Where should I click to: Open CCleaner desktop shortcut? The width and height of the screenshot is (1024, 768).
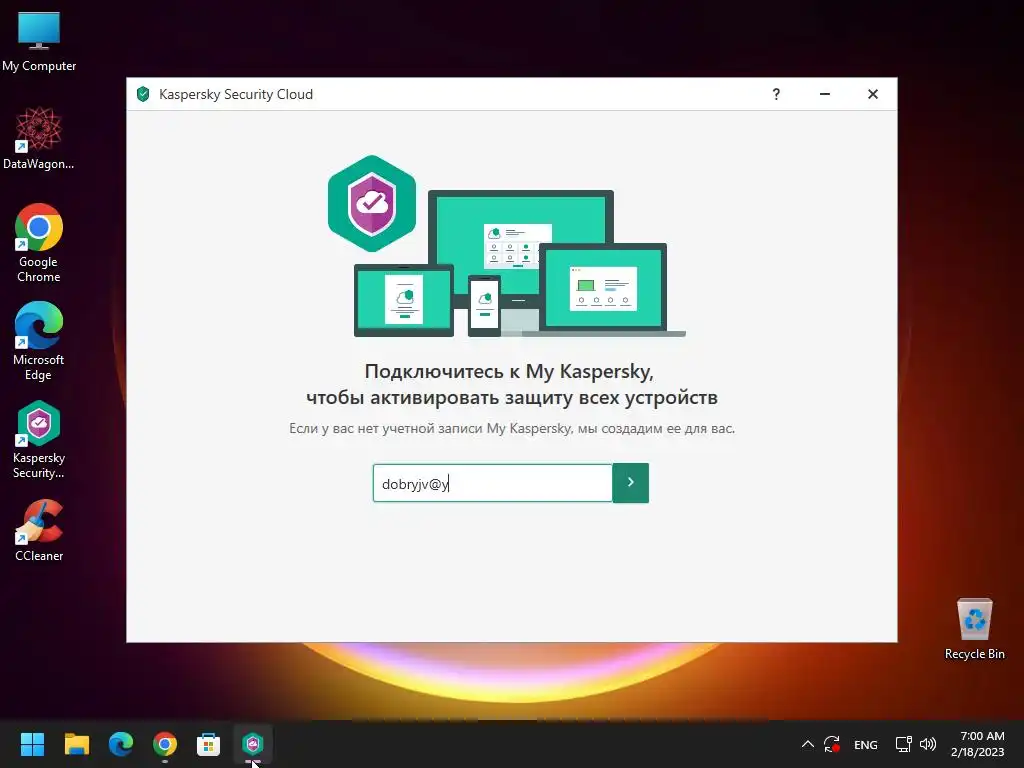point(39,530)
